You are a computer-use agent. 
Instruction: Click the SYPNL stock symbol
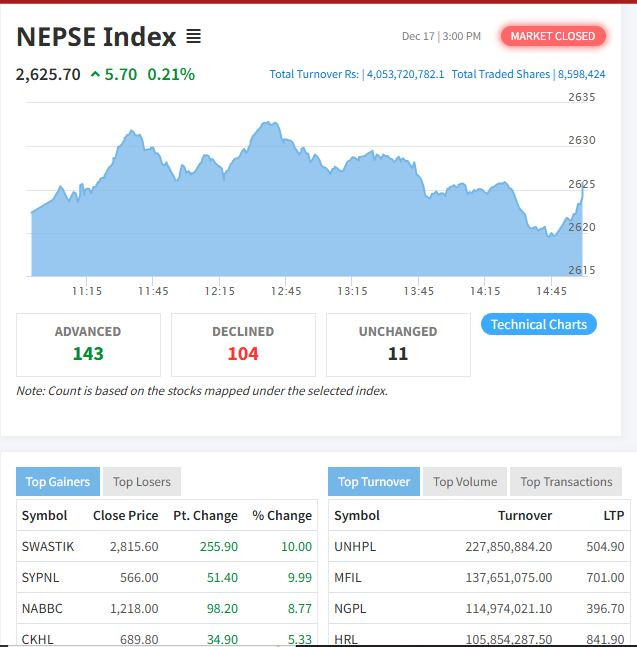click(x=40, y=577)
